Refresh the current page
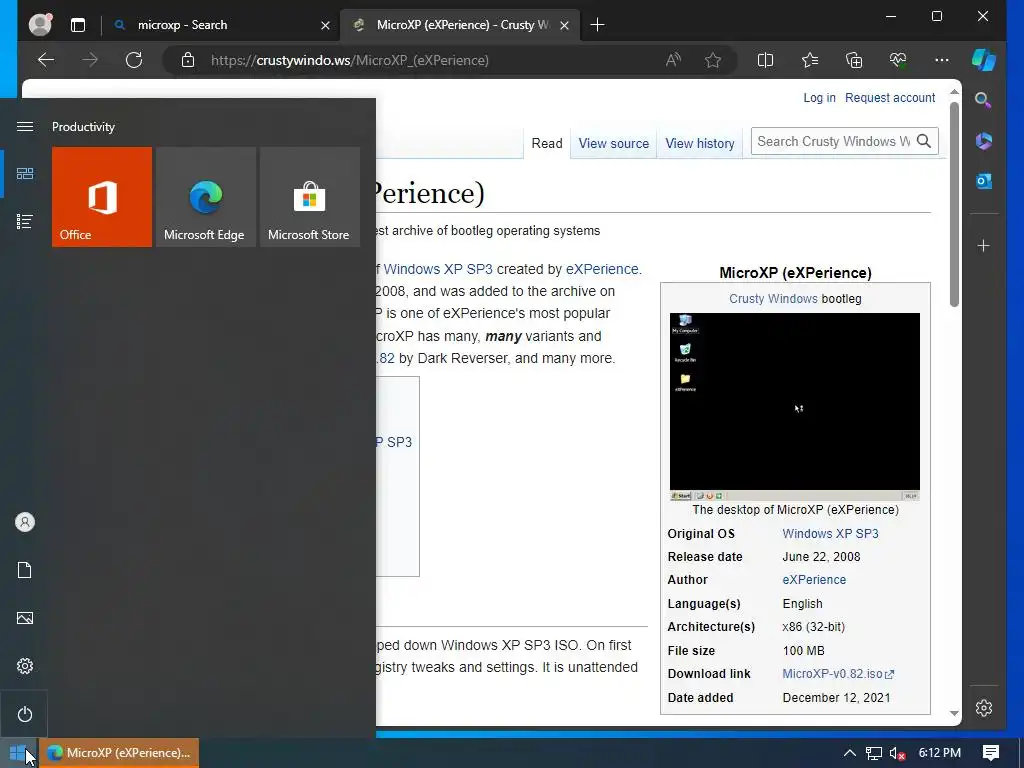The width and height of the screenshot is (1024, 768). tap(134, 60)
